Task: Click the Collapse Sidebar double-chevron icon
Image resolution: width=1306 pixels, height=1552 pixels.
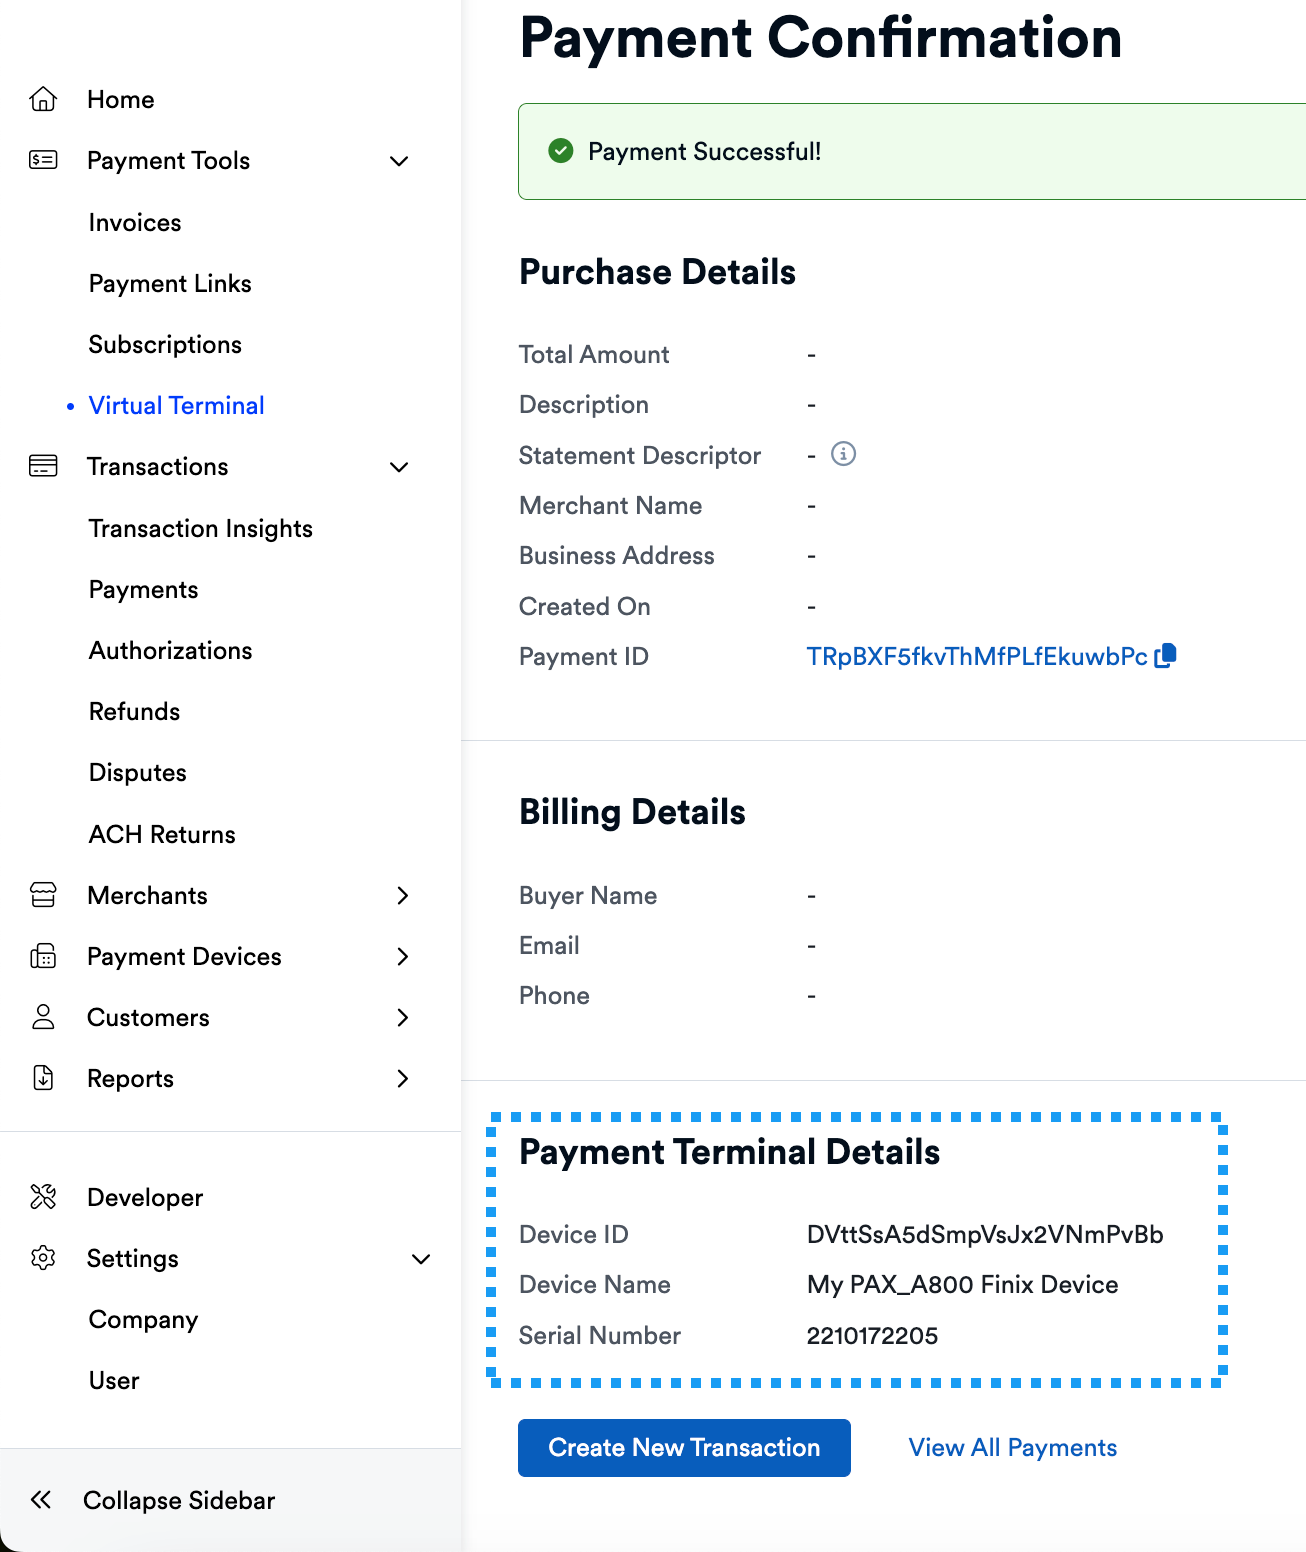Action: [41, 1500]
